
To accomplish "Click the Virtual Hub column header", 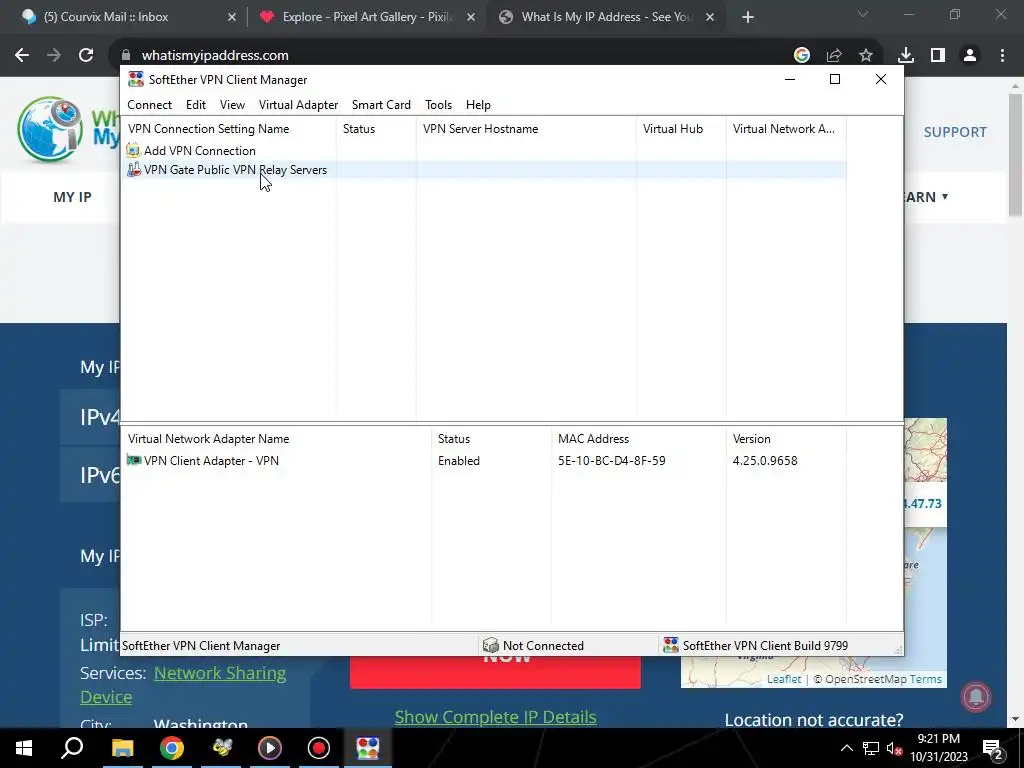I will (681, 129).
